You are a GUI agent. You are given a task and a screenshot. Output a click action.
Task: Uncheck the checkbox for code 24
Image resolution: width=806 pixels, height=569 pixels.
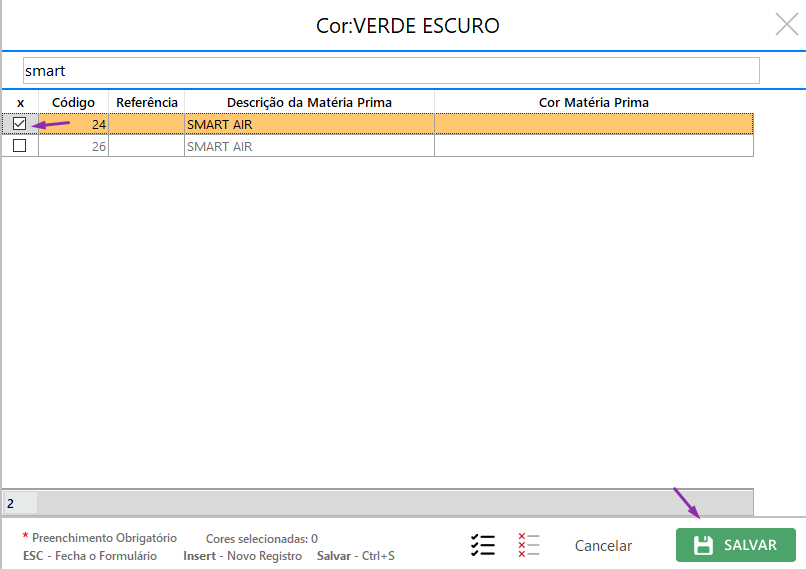pyautogui.click(x=19, y=124)
